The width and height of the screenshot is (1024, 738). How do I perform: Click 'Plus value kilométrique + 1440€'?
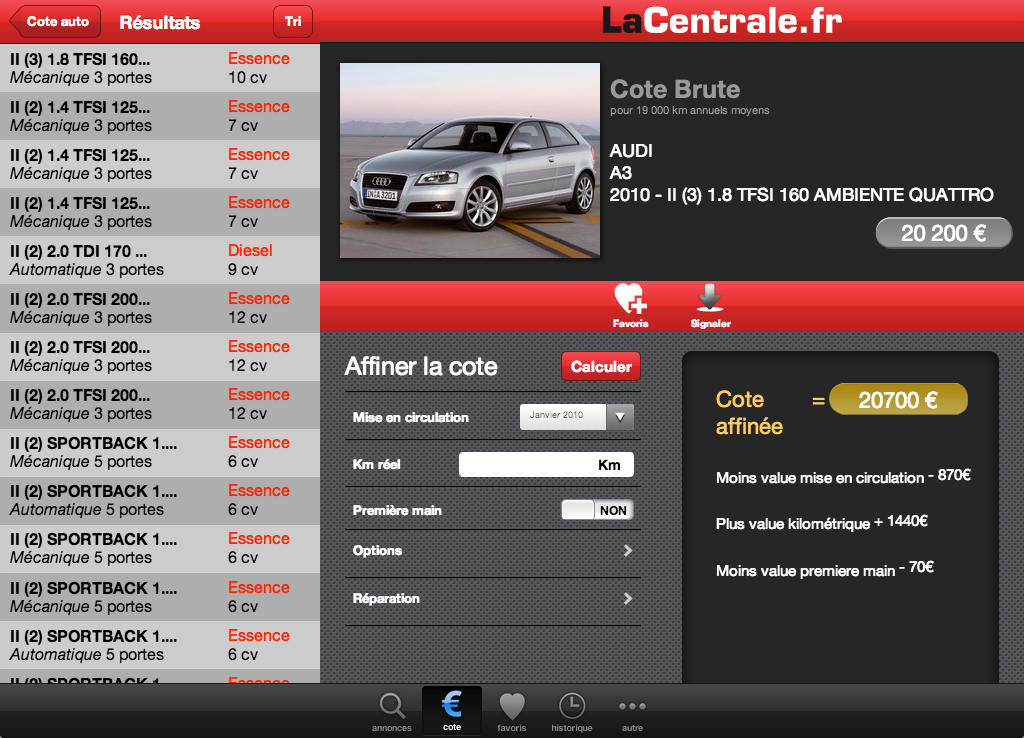(x=822, y=522)
